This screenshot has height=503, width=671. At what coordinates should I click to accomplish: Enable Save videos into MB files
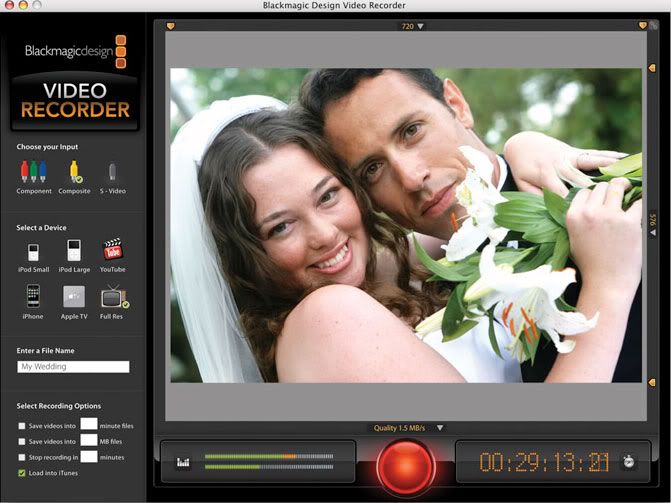(x=22, y=441)
